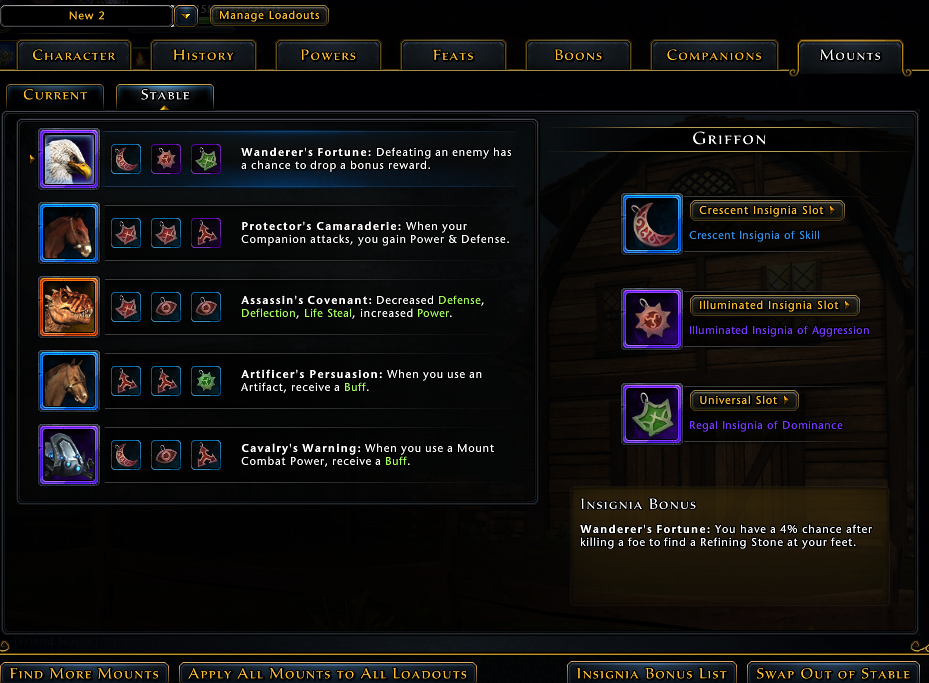Select the Griffon mount portrait

pyautogui.click(x=69, y=159)
